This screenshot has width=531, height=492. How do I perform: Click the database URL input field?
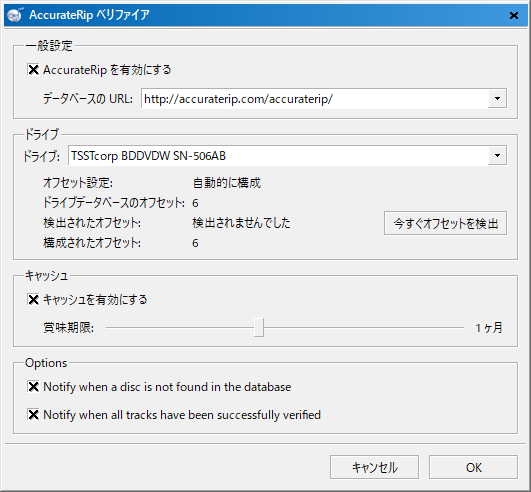point(315,99)
